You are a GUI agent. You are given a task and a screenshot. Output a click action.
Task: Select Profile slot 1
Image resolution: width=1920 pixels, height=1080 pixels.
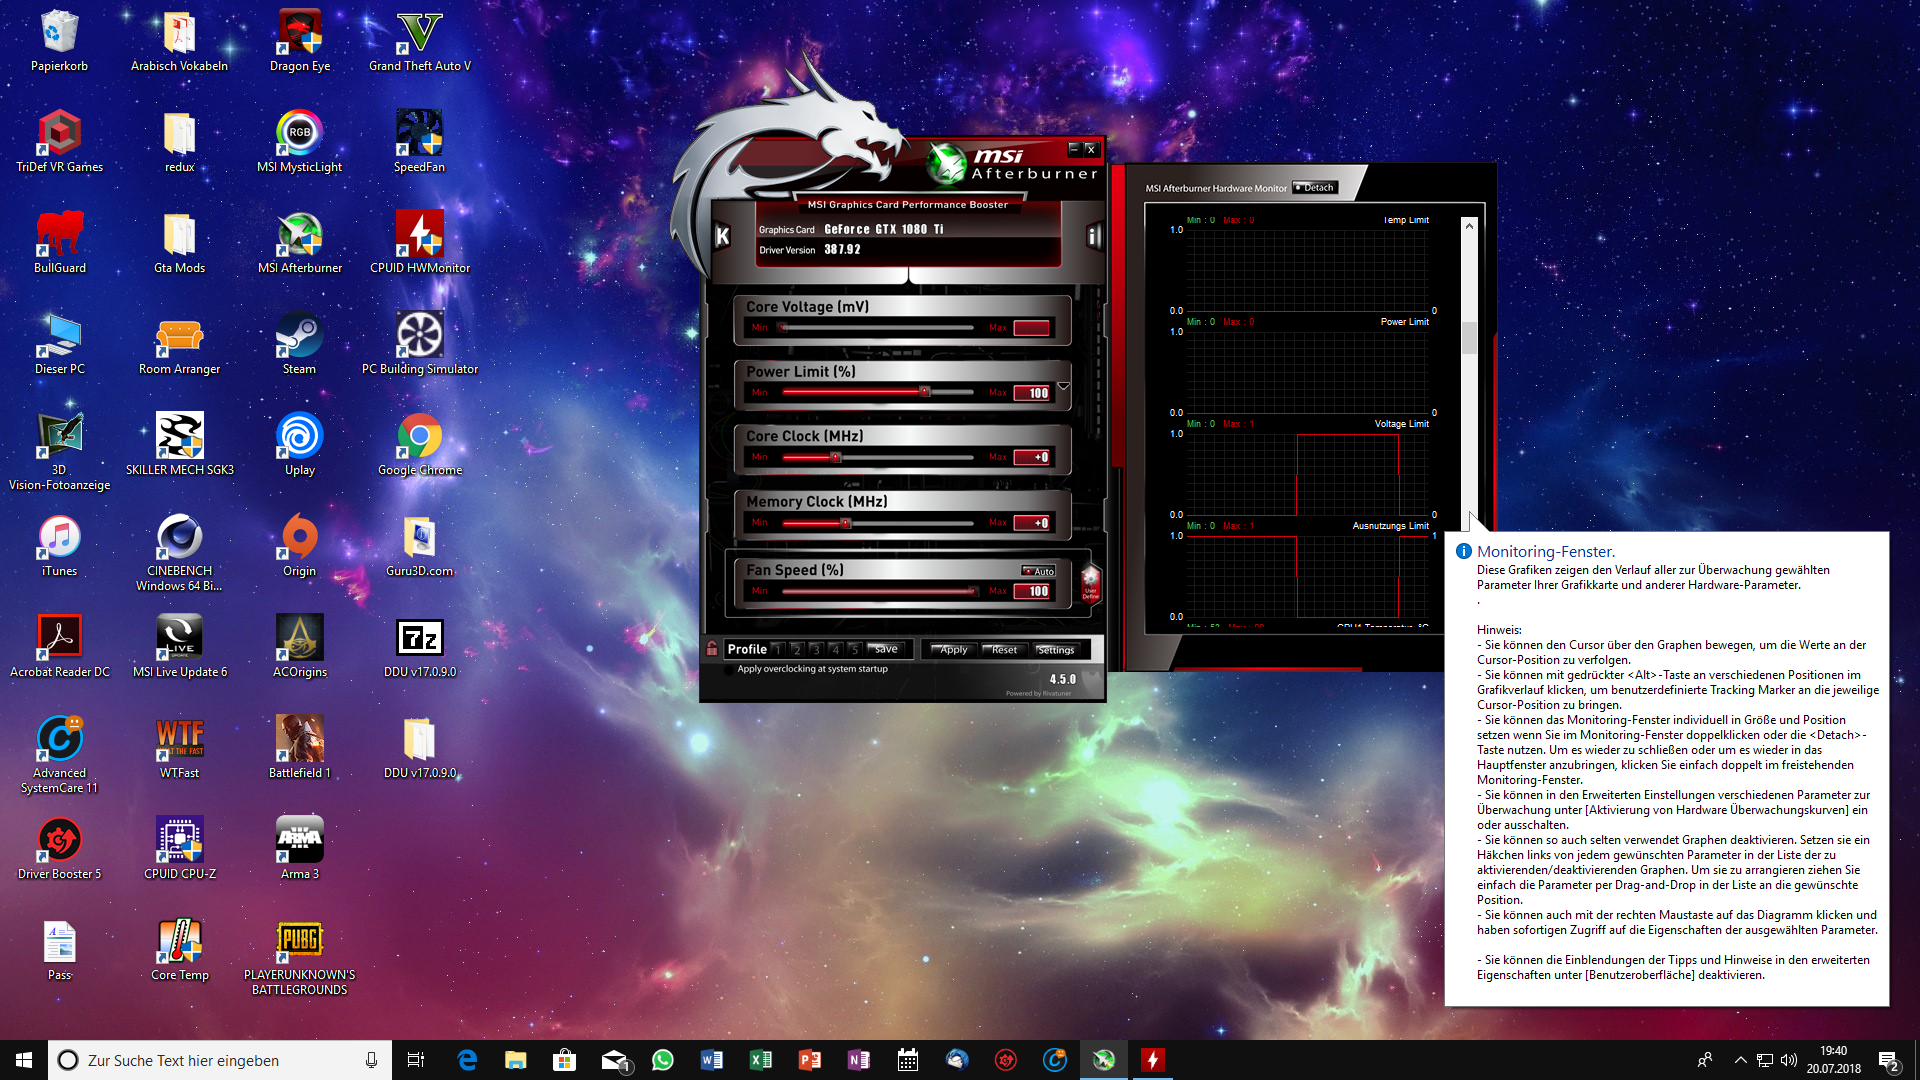pyautogui.click(x=777, y=650)
